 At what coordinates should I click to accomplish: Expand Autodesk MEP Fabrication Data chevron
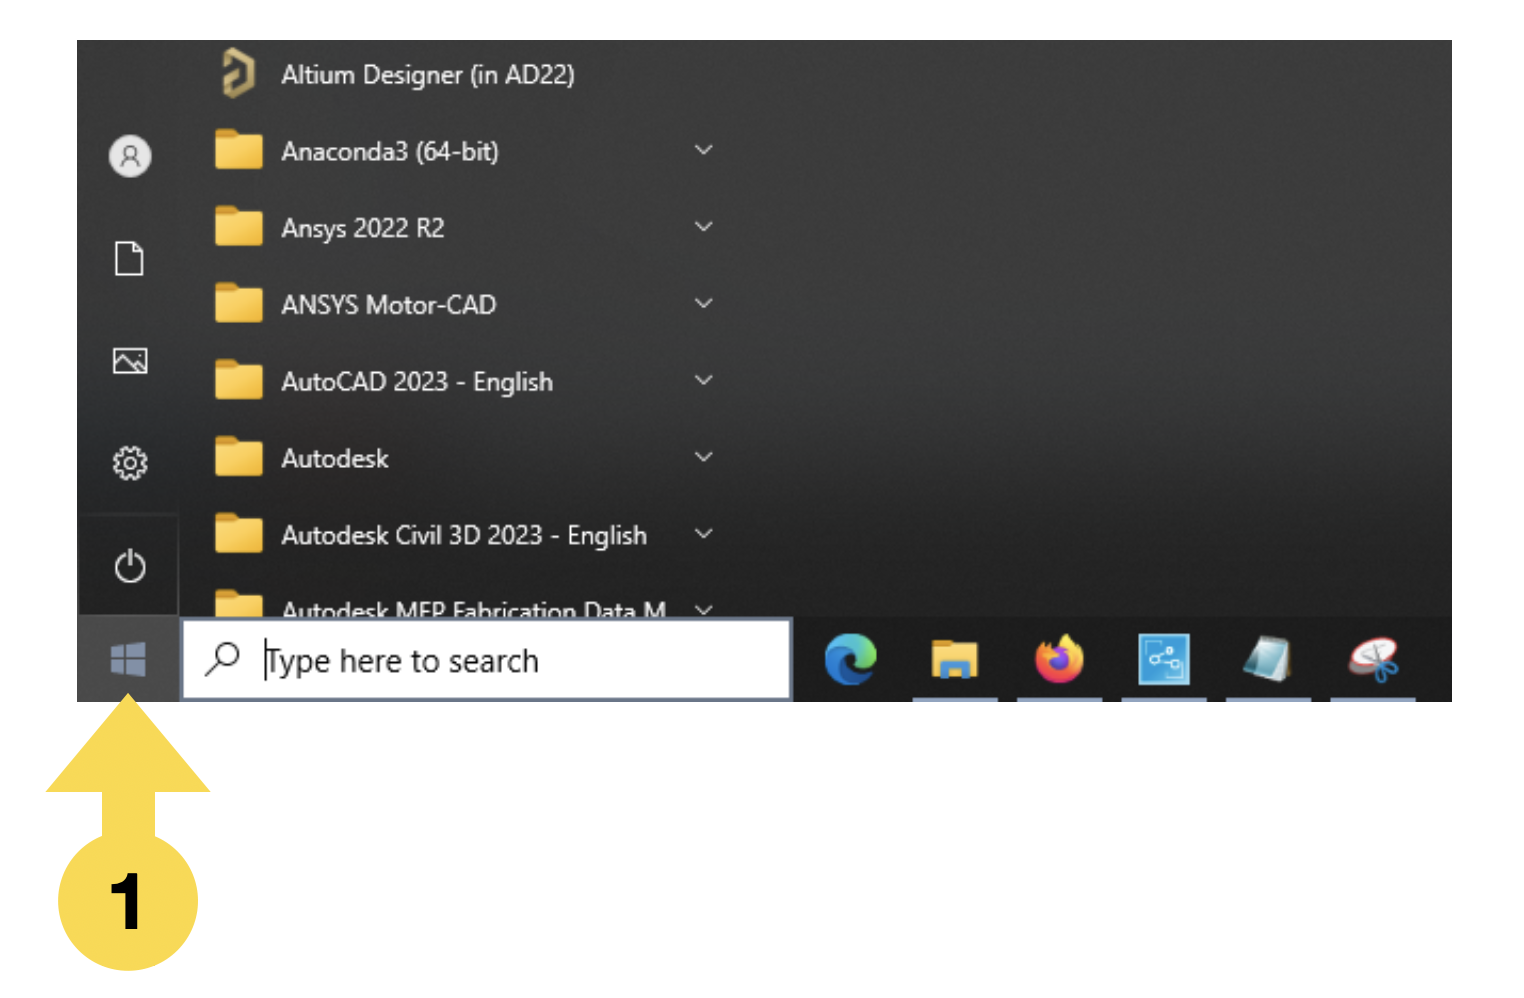click(x=704, y=608)
